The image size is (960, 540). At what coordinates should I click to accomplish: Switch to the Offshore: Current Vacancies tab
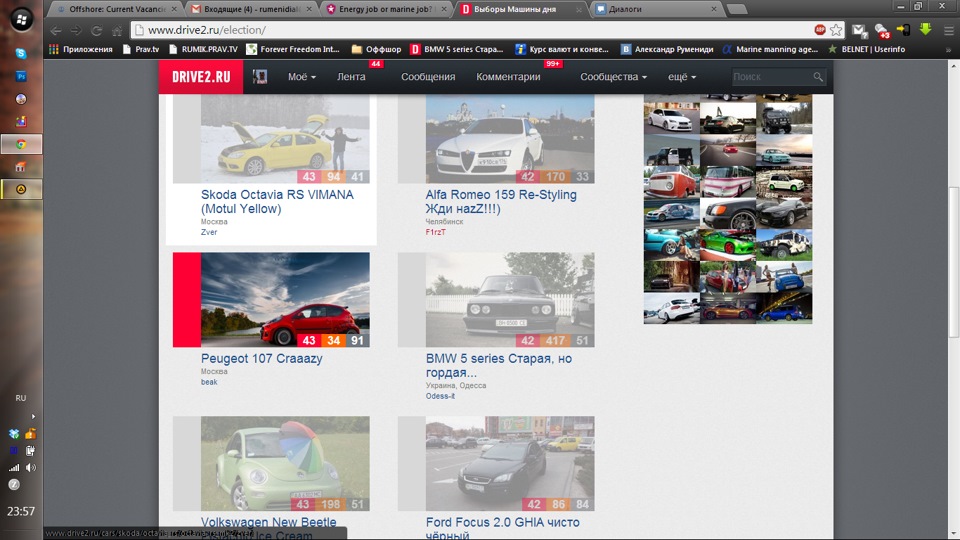point(116,9)
